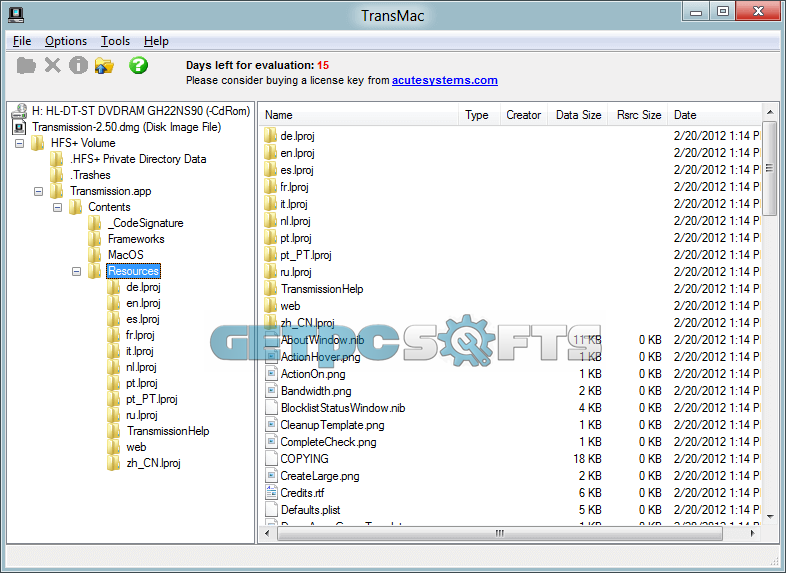Select .HFS+ Private Directory Data in tree
This screenshot has width=786, height=573.
tap(138, 159)
